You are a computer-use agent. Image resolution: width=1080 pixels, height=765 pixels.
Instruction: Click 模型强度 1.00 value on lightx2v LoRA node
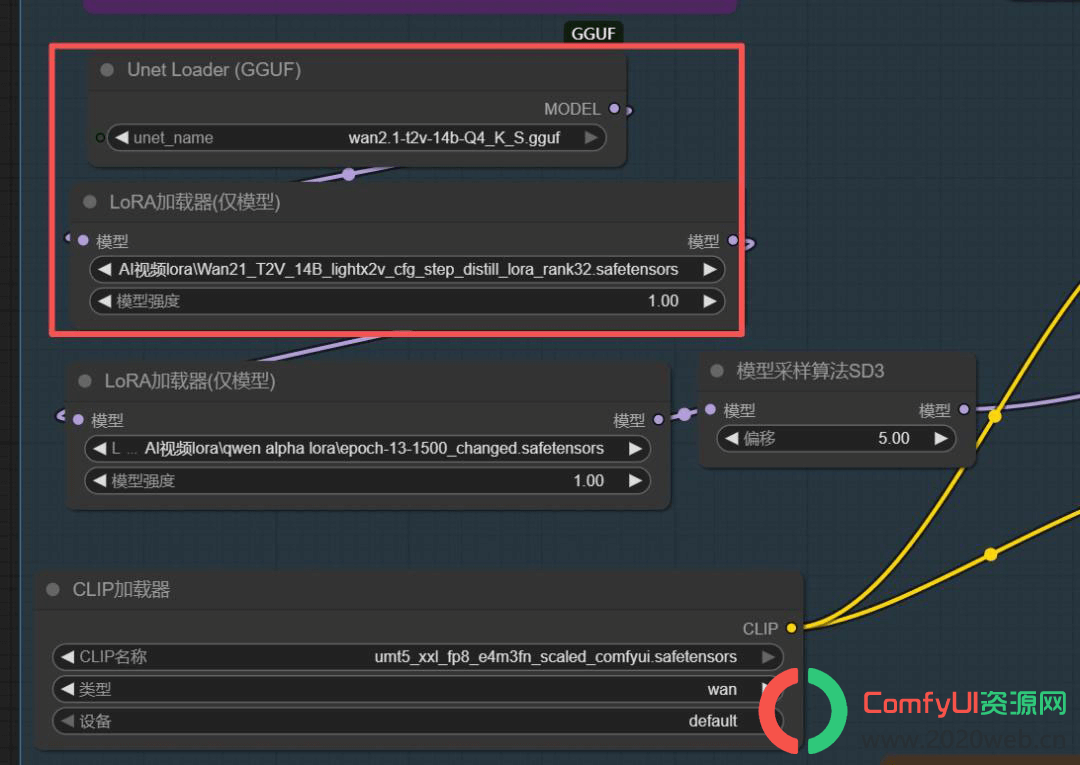point(663,301)
